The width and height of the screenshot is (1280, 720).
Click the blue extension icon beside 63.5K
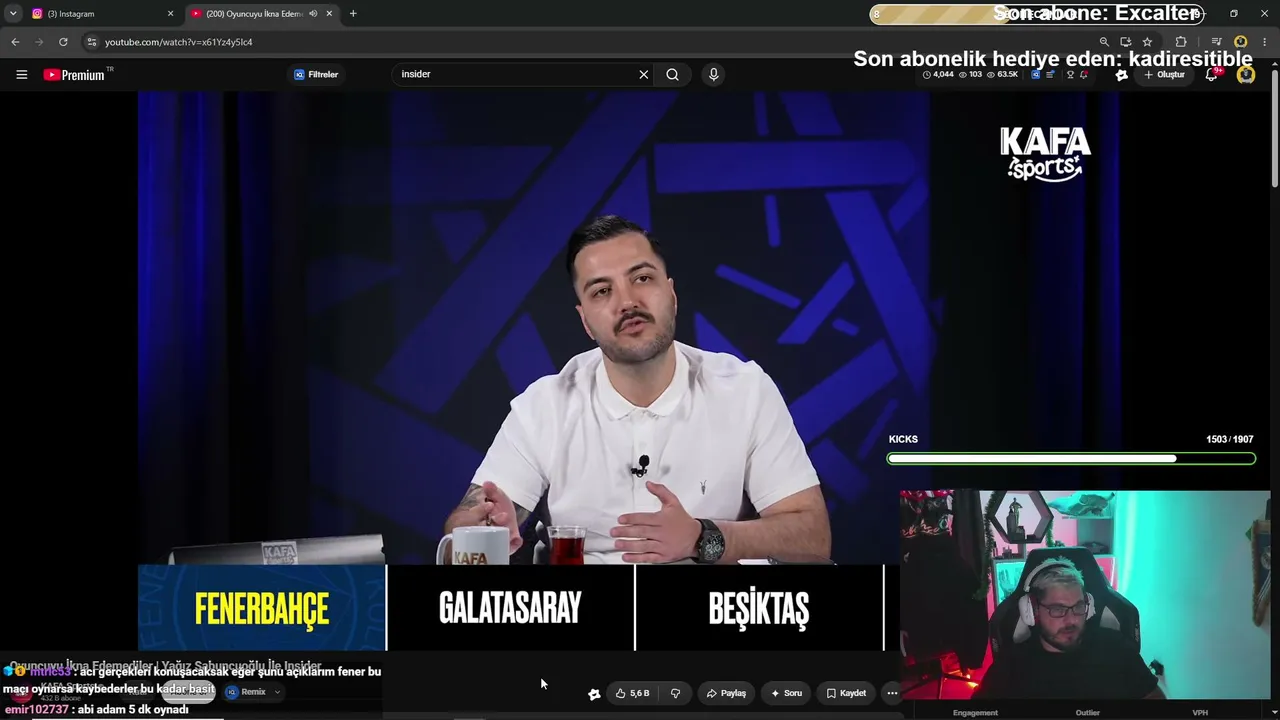tap(1036, 75)
